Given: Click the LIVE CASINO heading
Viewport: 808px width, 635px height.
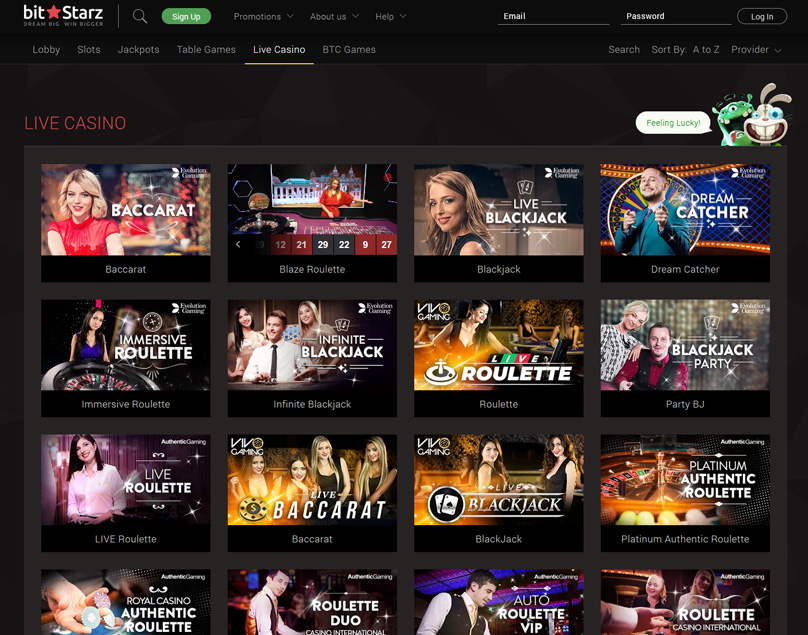Looking at the screenshot, I should coord(75,123).
